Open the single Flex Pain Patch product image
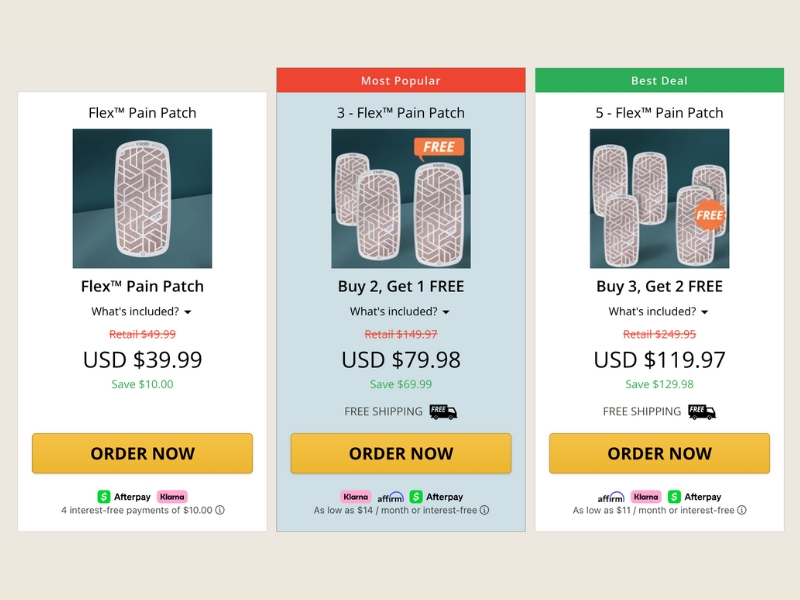Viewport: 800px width, 600px height. point(142,198)
